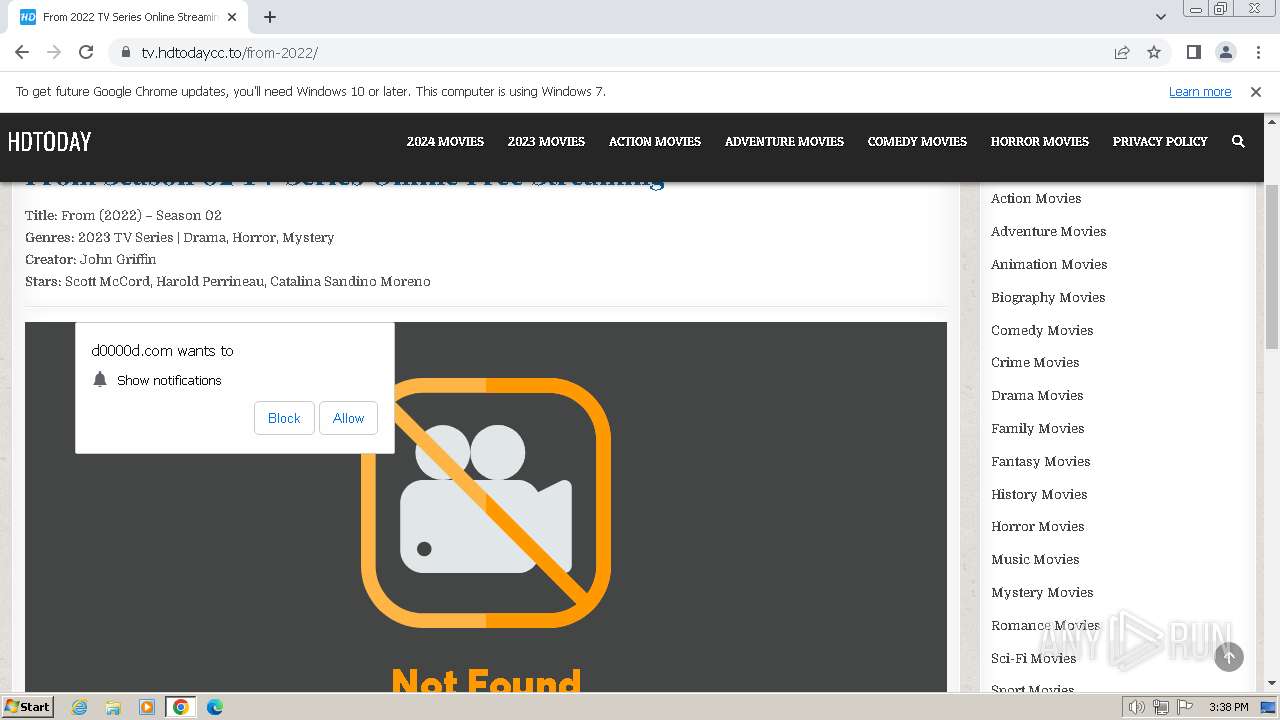Reload the page with refresh icon
The width and height of the screenshot is (1280, 720).
(x=86, y=52)
